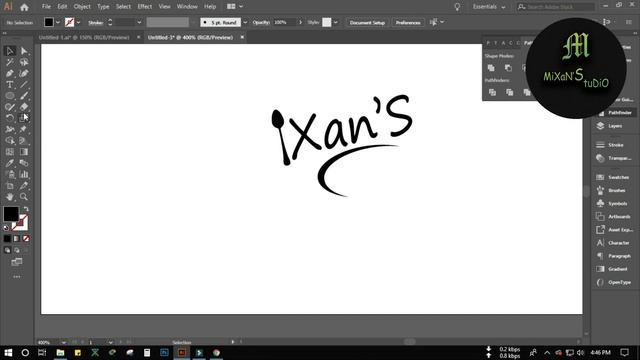
Task: Select the Type tool
Action: click(10, 85)
